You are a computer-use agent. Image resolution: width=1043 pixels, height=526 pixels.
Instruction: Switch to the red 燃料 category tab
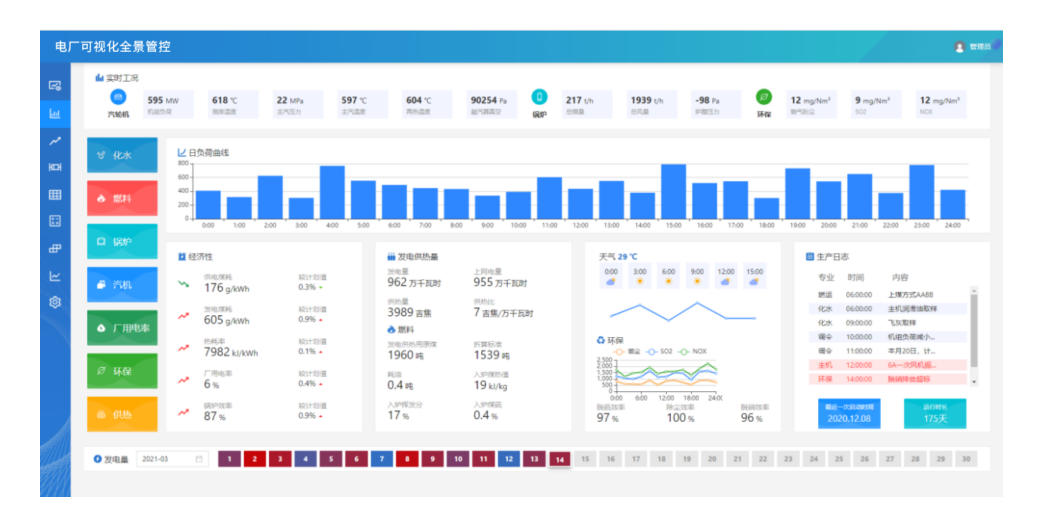point(122,198)
